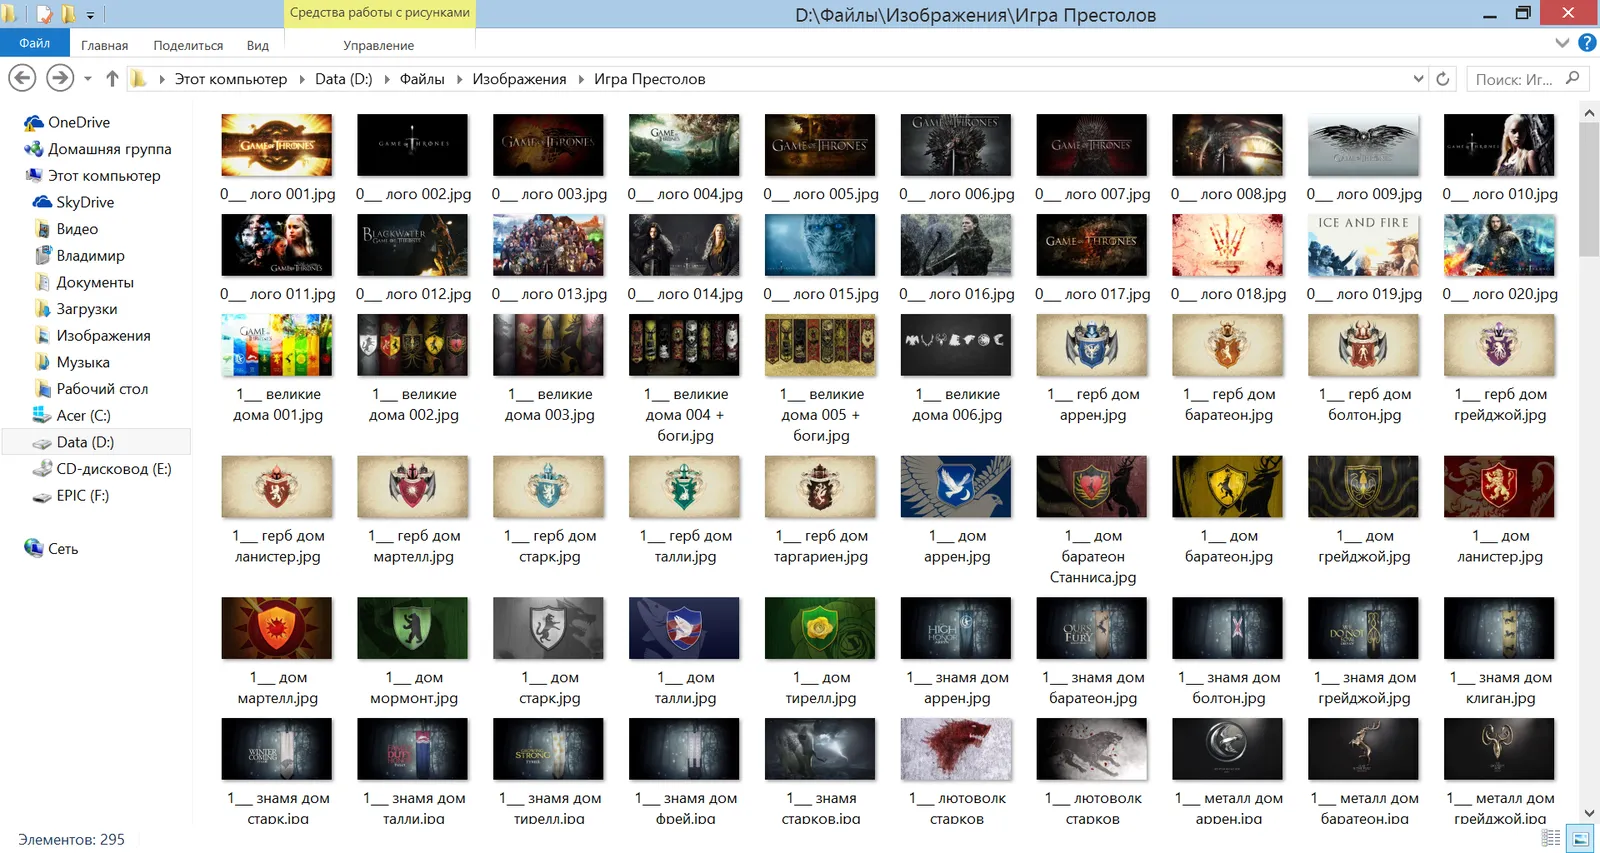Select Домашняя группа in sidebar
Screen dimensions: 1600x853
109,149
